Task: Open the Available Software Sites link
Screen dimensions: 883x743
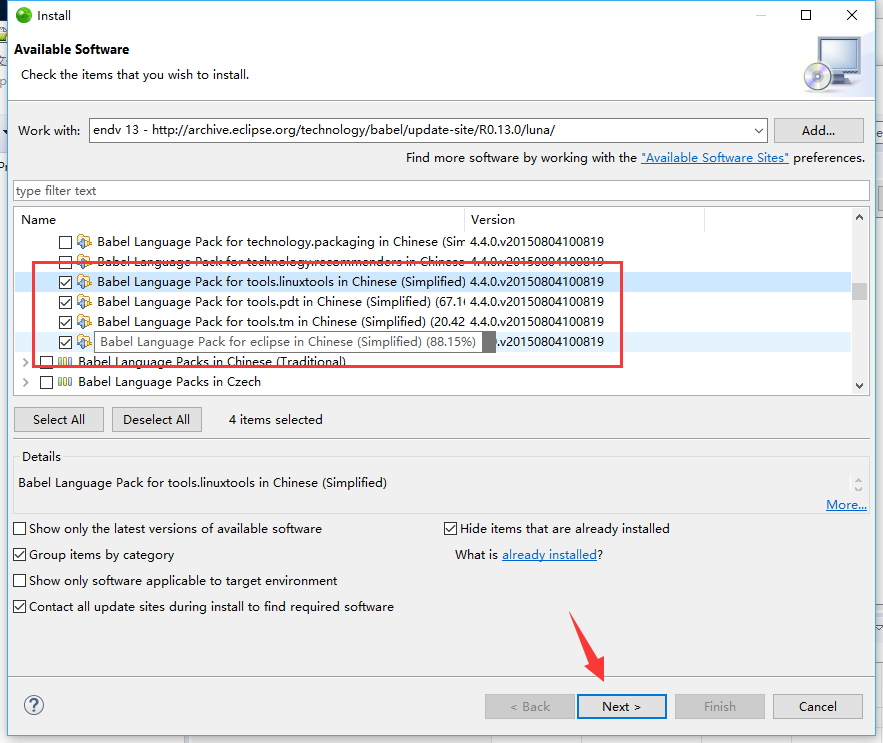Action: [715, 158]
